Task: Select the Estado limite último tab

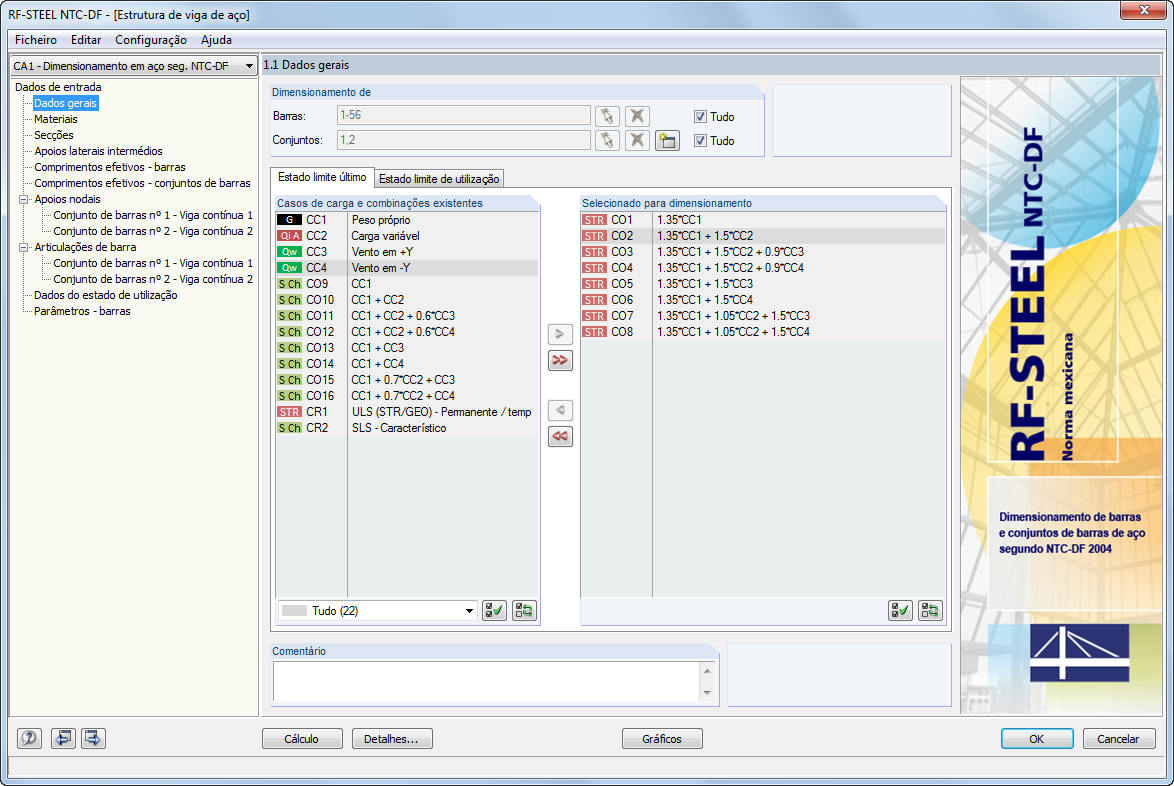Action: coord(322,177)
